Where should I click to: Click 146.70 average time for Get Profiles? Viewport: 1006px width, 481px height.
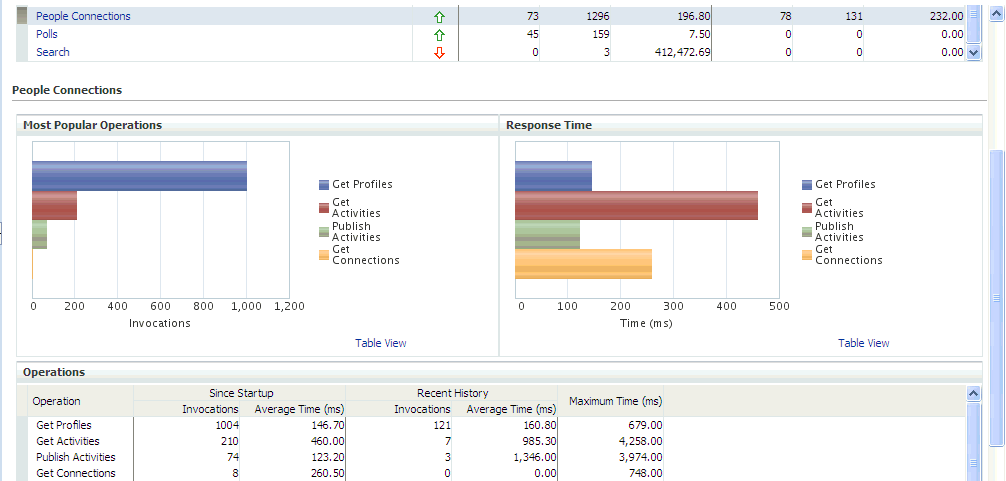click(x=327, y=425)
